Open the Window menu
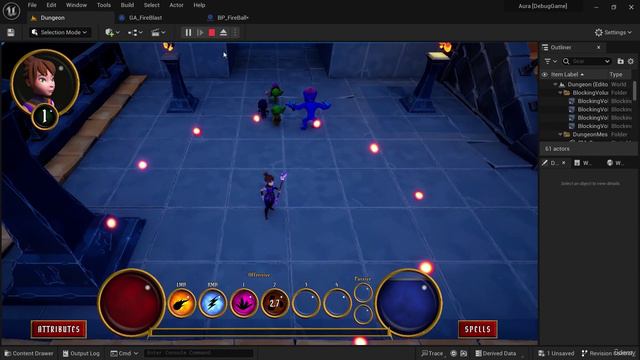640x360 pixels. (76, 5)
